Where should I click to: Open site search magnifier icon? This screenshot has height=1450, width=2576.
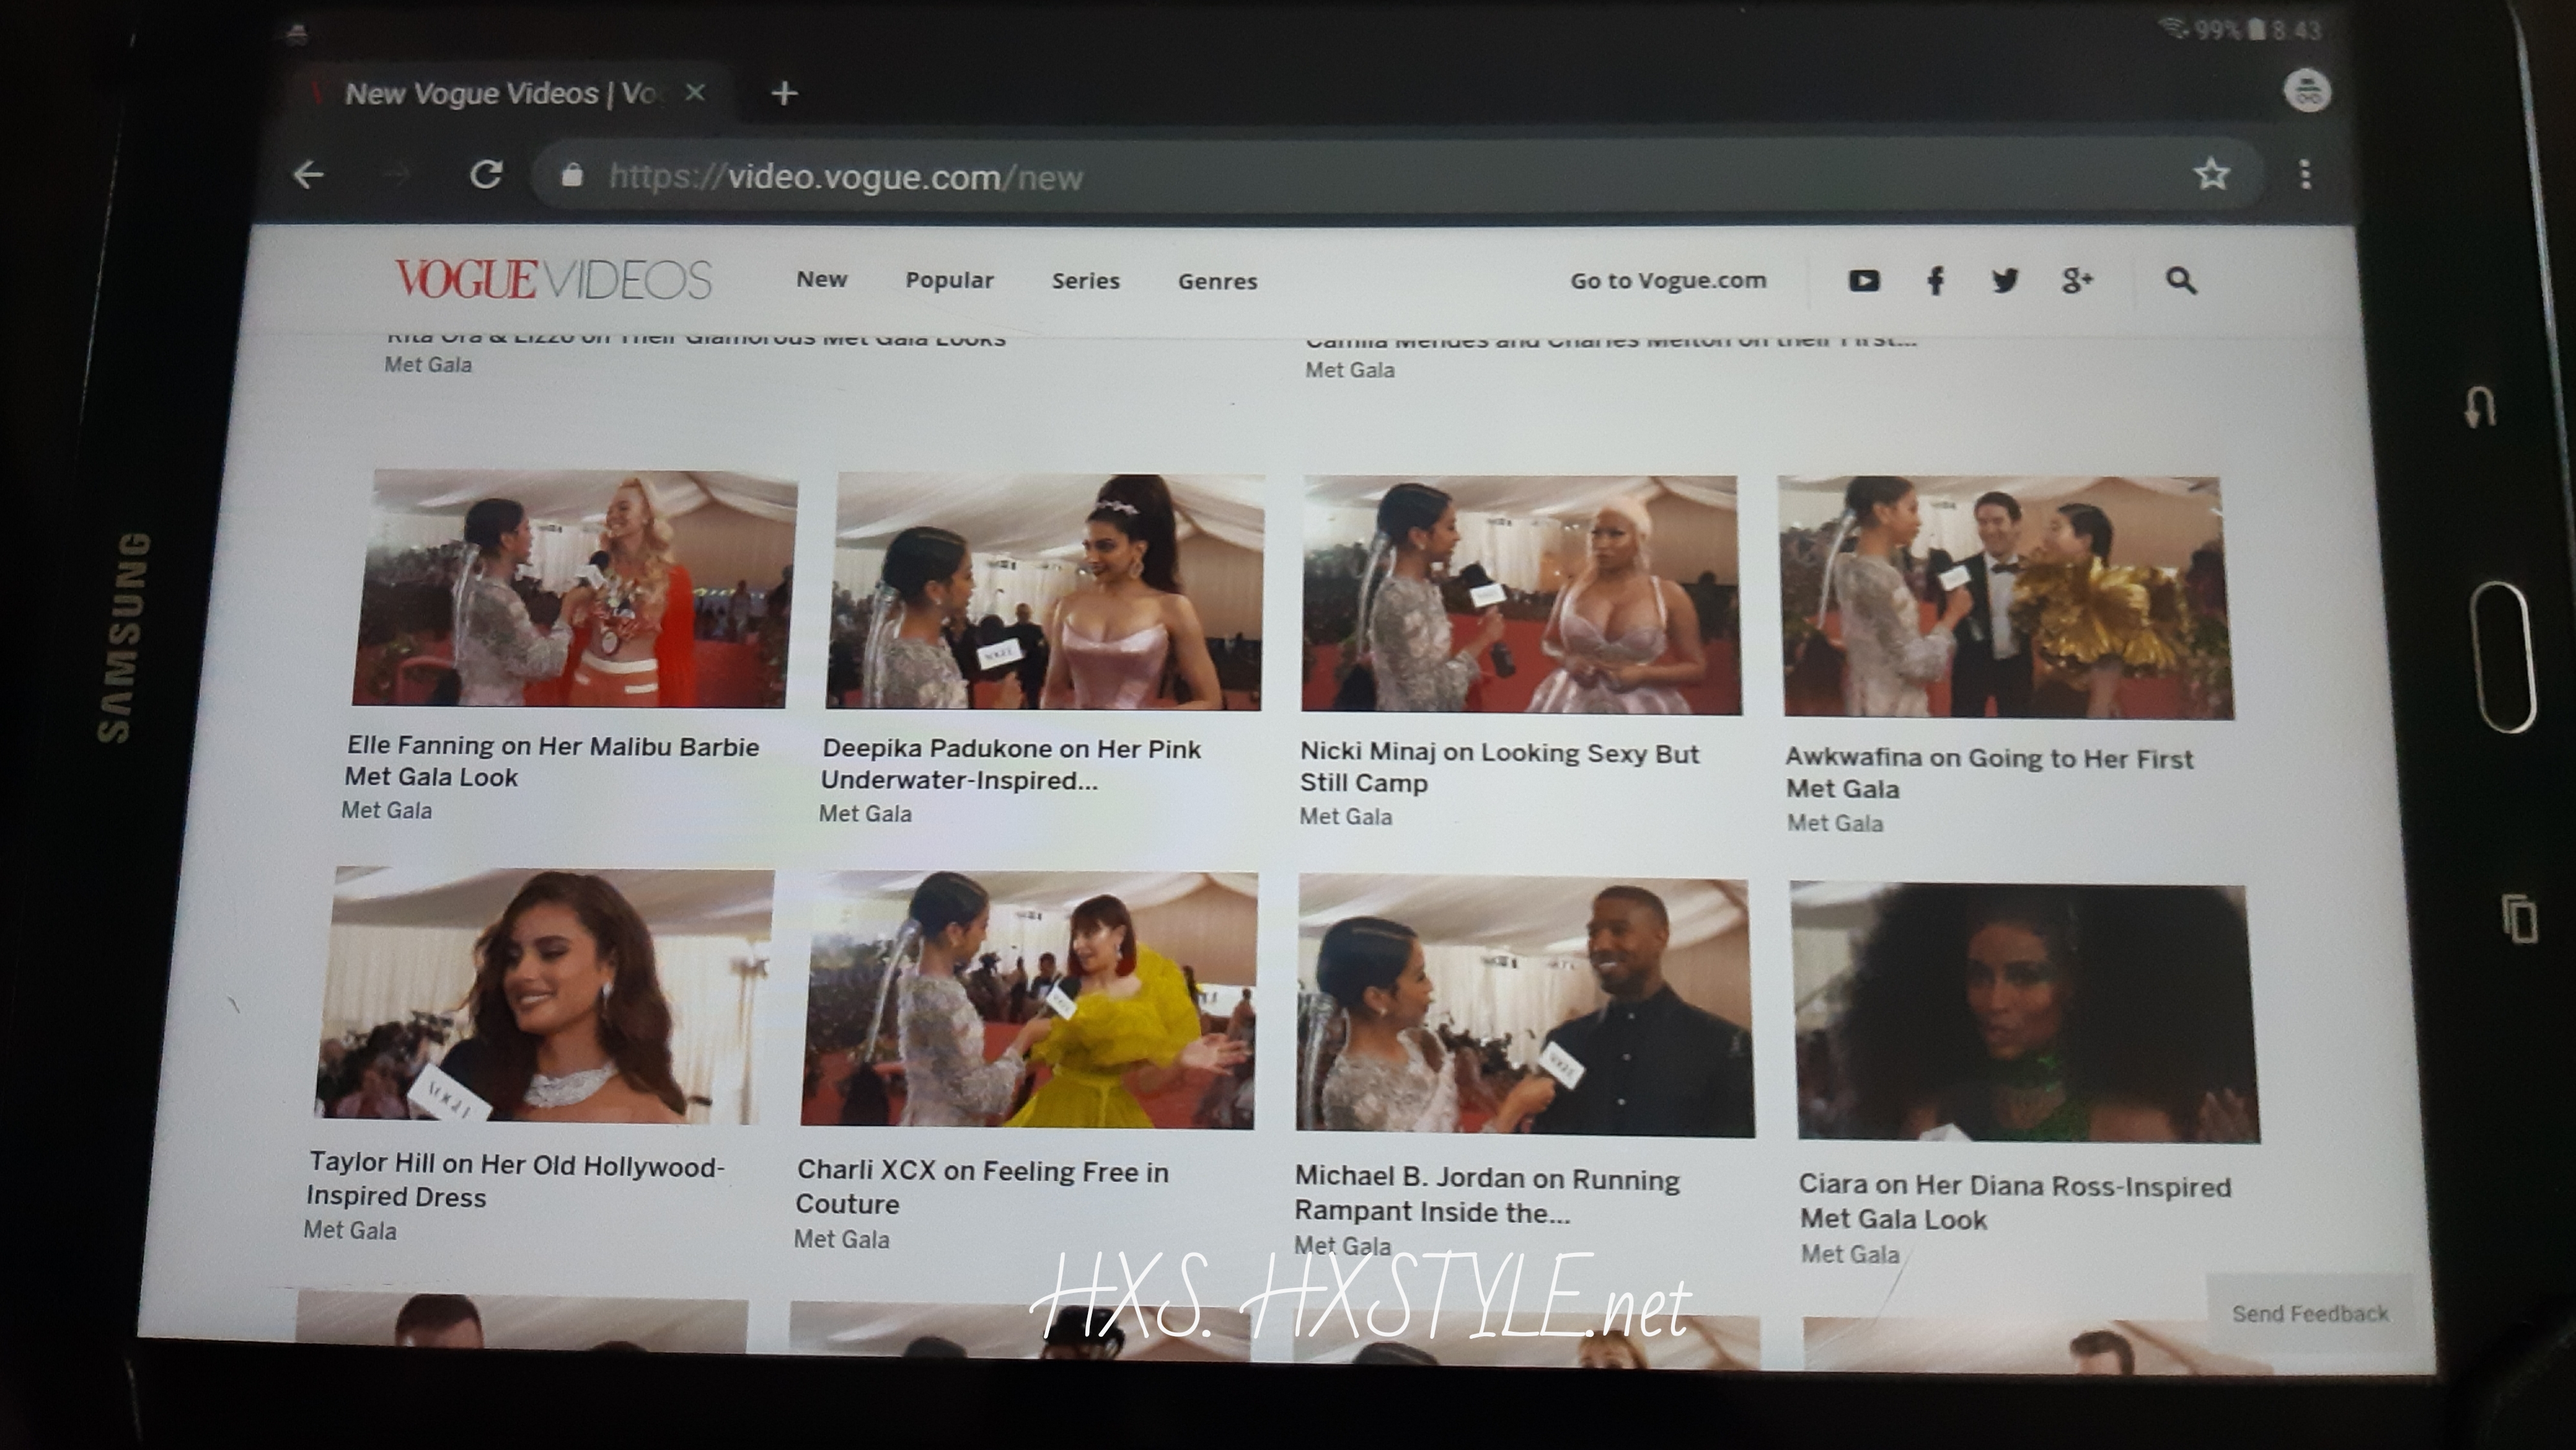pos(2181,281)
